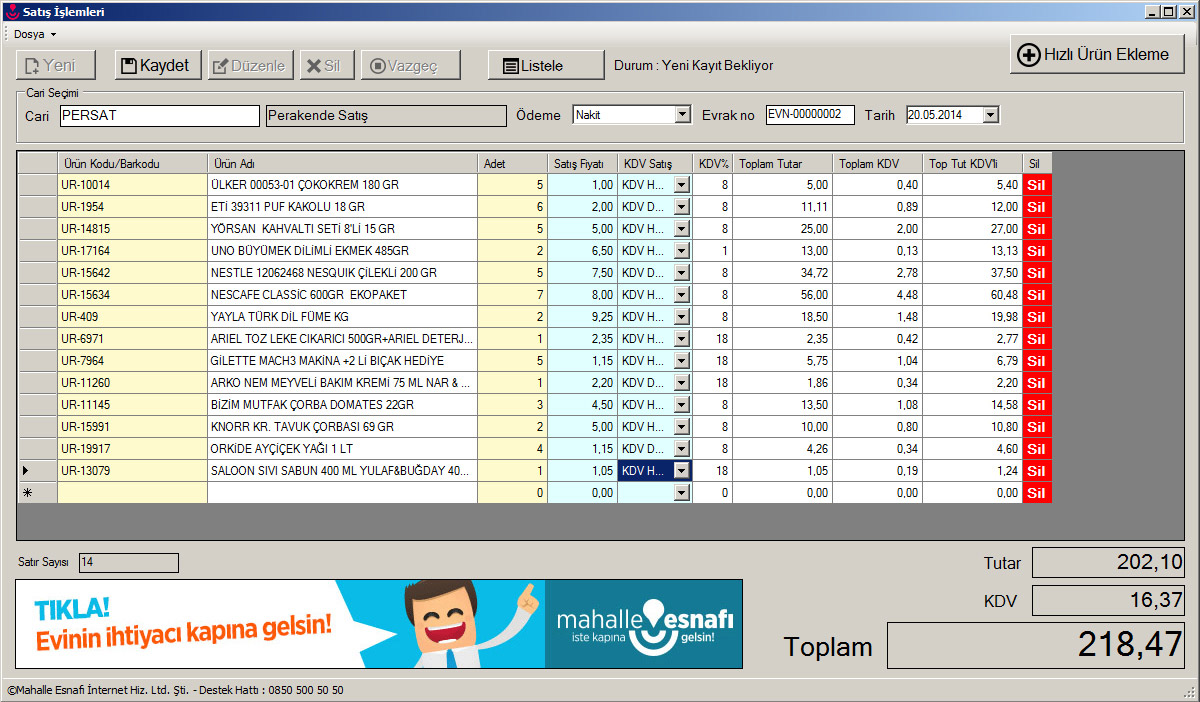Delete the SALOON SIVI SABUN row
1200x702 pixels.
tap(1037, 471)
